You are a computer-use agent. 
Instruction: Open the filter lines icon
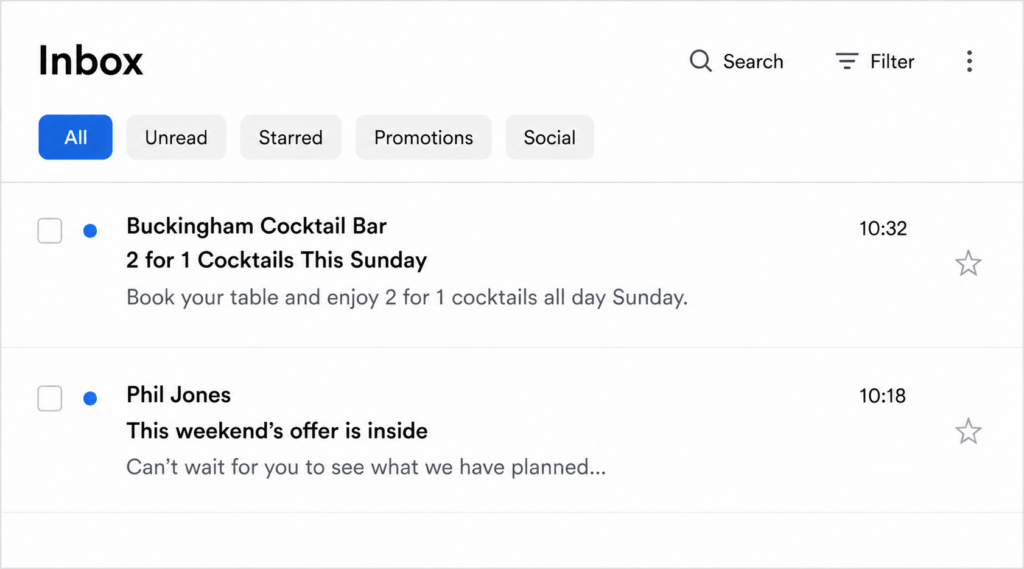846,61
